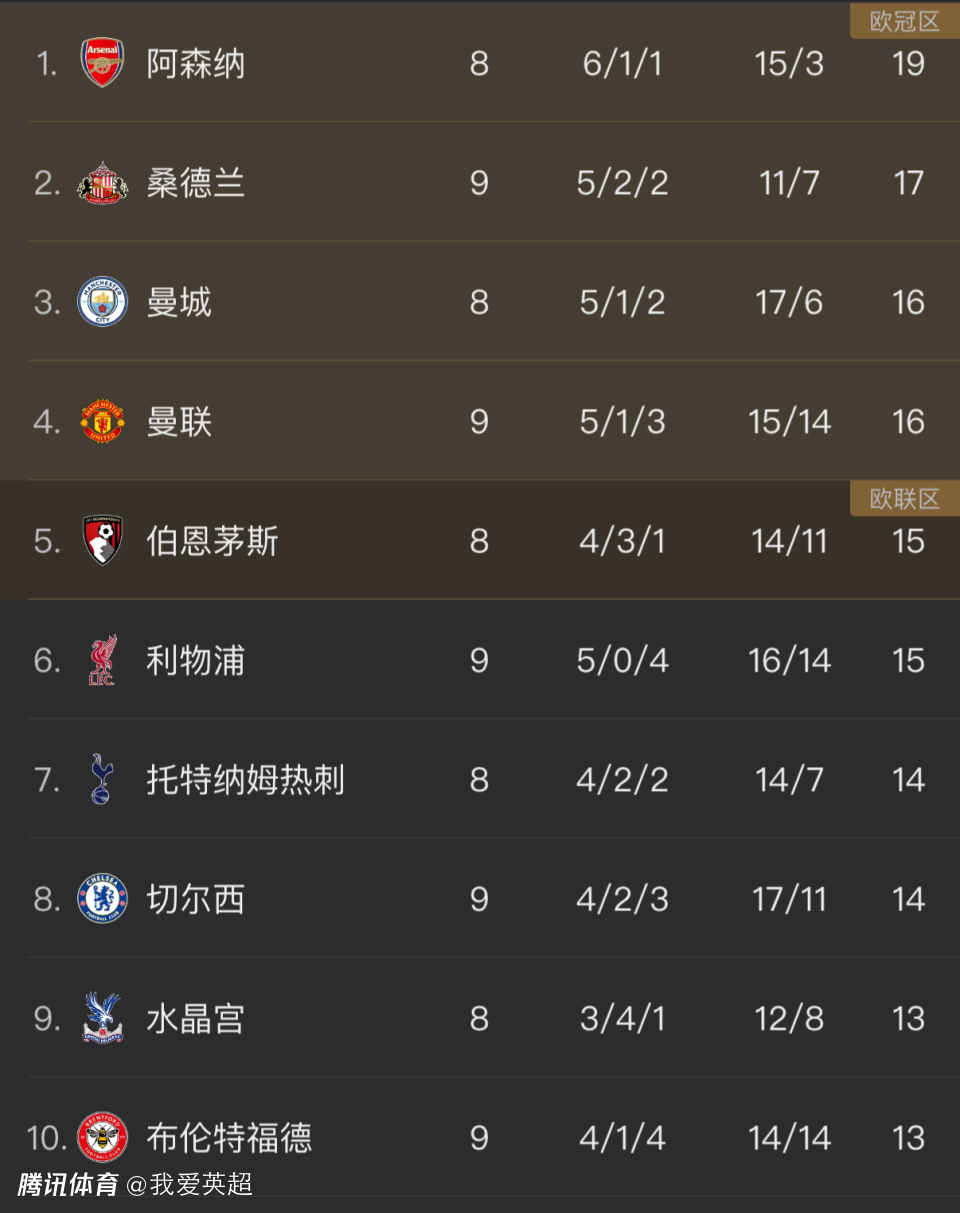Screen dimensions: 960x1213
Task: Click the Manchester City crest
Action: coord(102,302)
